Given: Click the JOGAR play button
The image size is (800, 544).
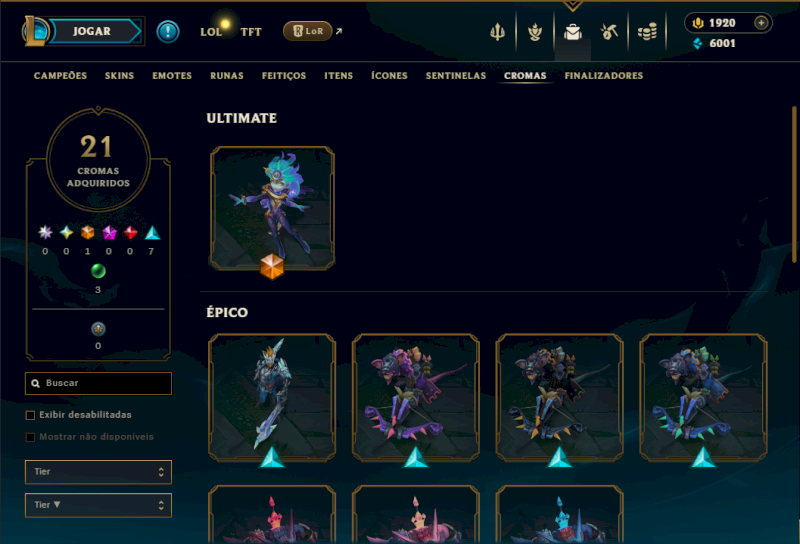Looking at the screenshot, I should coord(92,31).
